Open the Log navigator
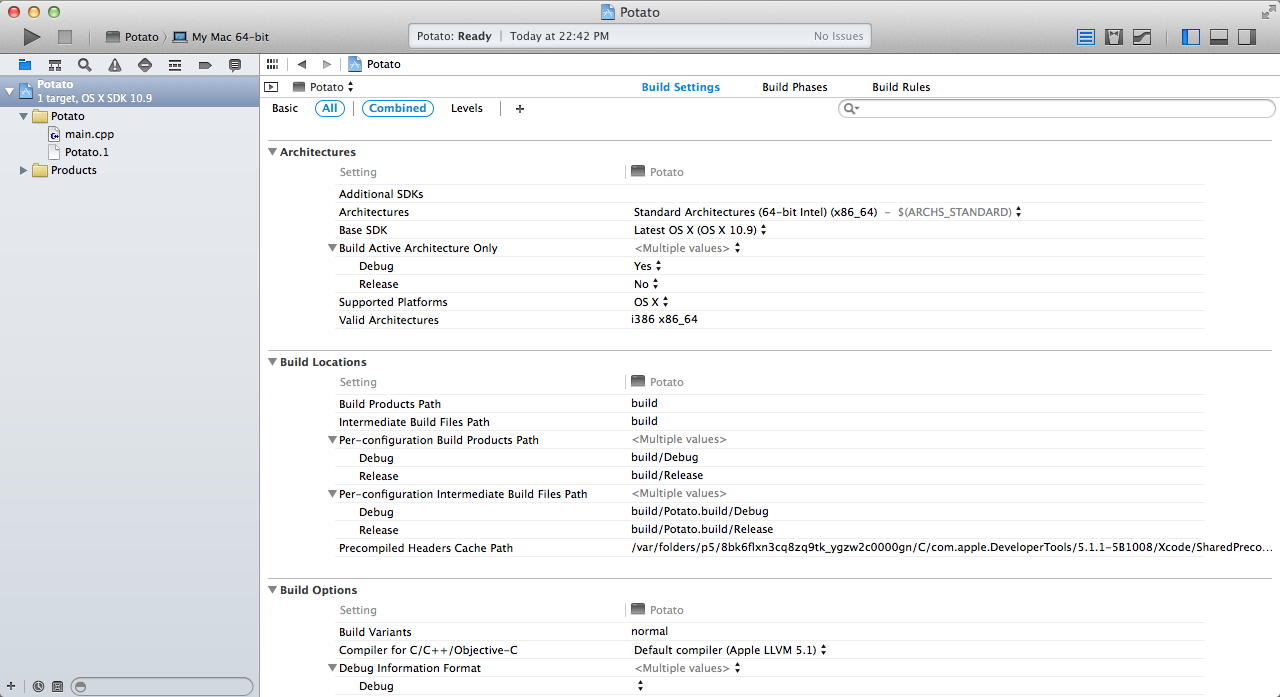The width and height of the screenshot is (1280, 697). [x=235, y=65]
